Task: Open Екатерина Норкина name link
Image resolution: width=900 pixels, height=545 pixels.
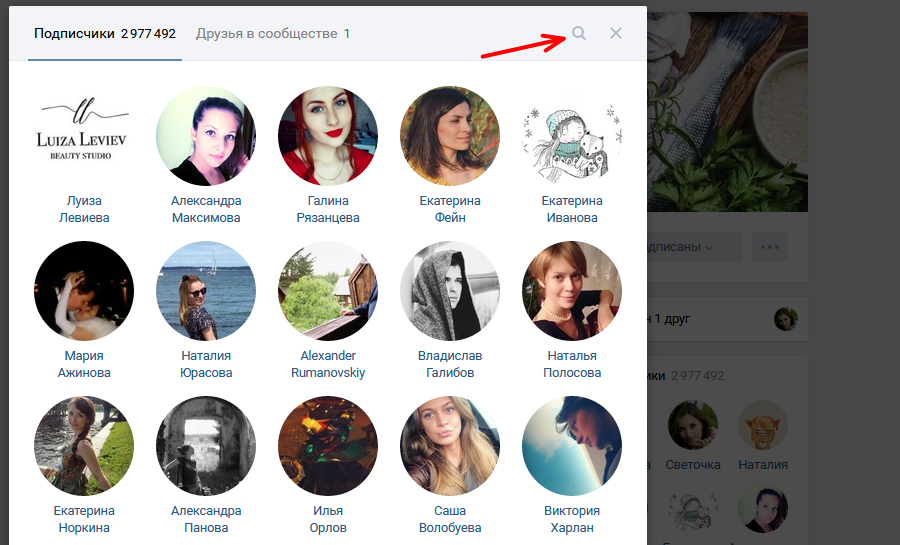Action: tap(84, 519)
